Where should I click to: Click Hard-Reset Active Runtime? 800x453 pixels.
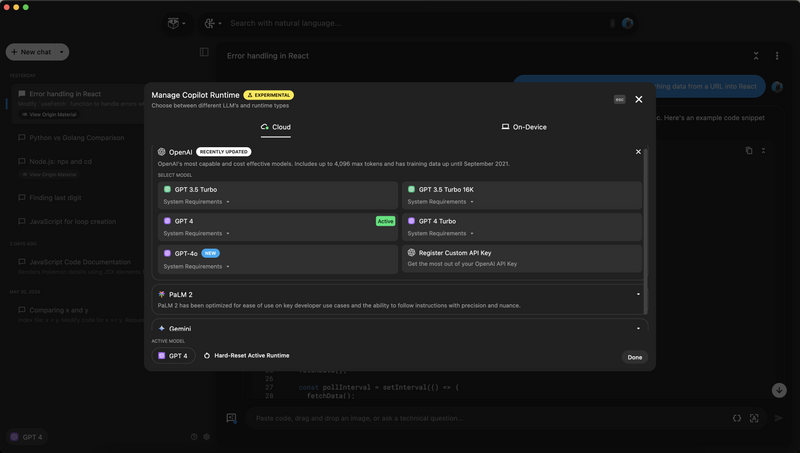pyautogui.click(x=246, y=356)
